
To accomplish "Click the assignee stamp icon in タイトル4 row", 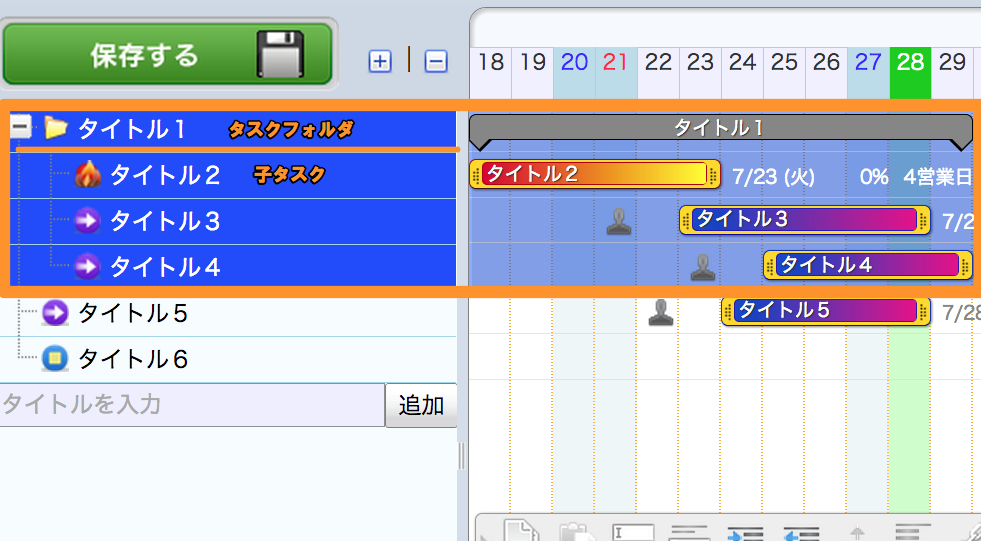I will click(703, 267).
